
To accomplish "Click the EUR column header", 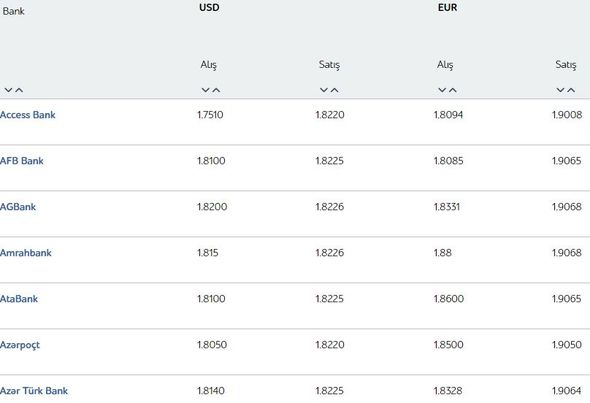I will (x=447, y=8).
